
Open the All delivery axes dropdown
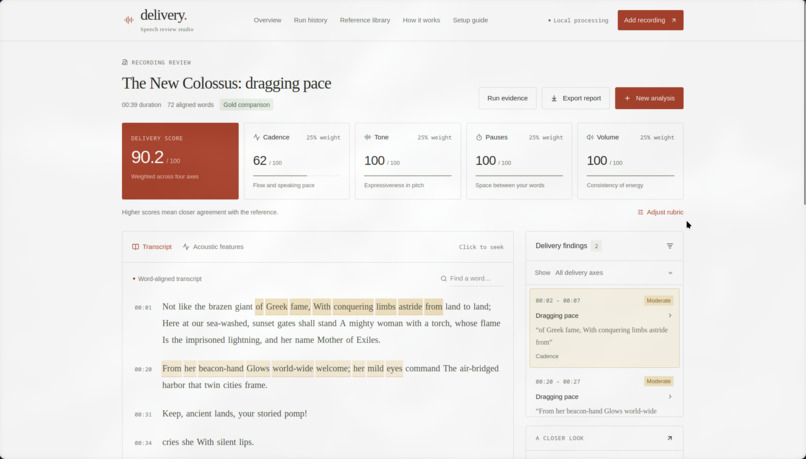[x=604, y=273]
